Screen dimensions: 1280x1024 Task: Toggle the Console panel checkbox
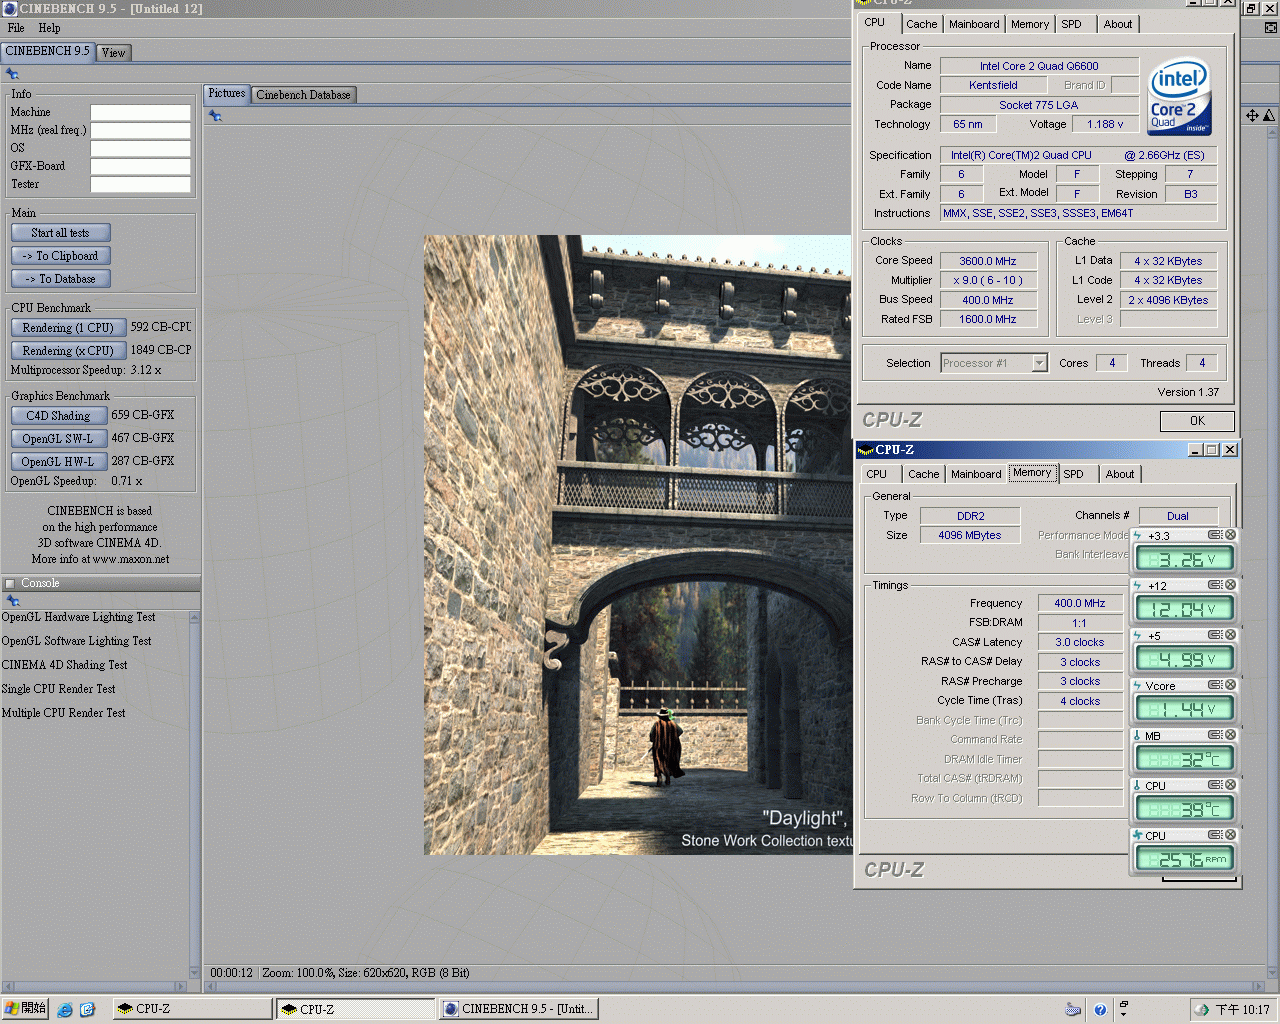(x=10, y=584)
